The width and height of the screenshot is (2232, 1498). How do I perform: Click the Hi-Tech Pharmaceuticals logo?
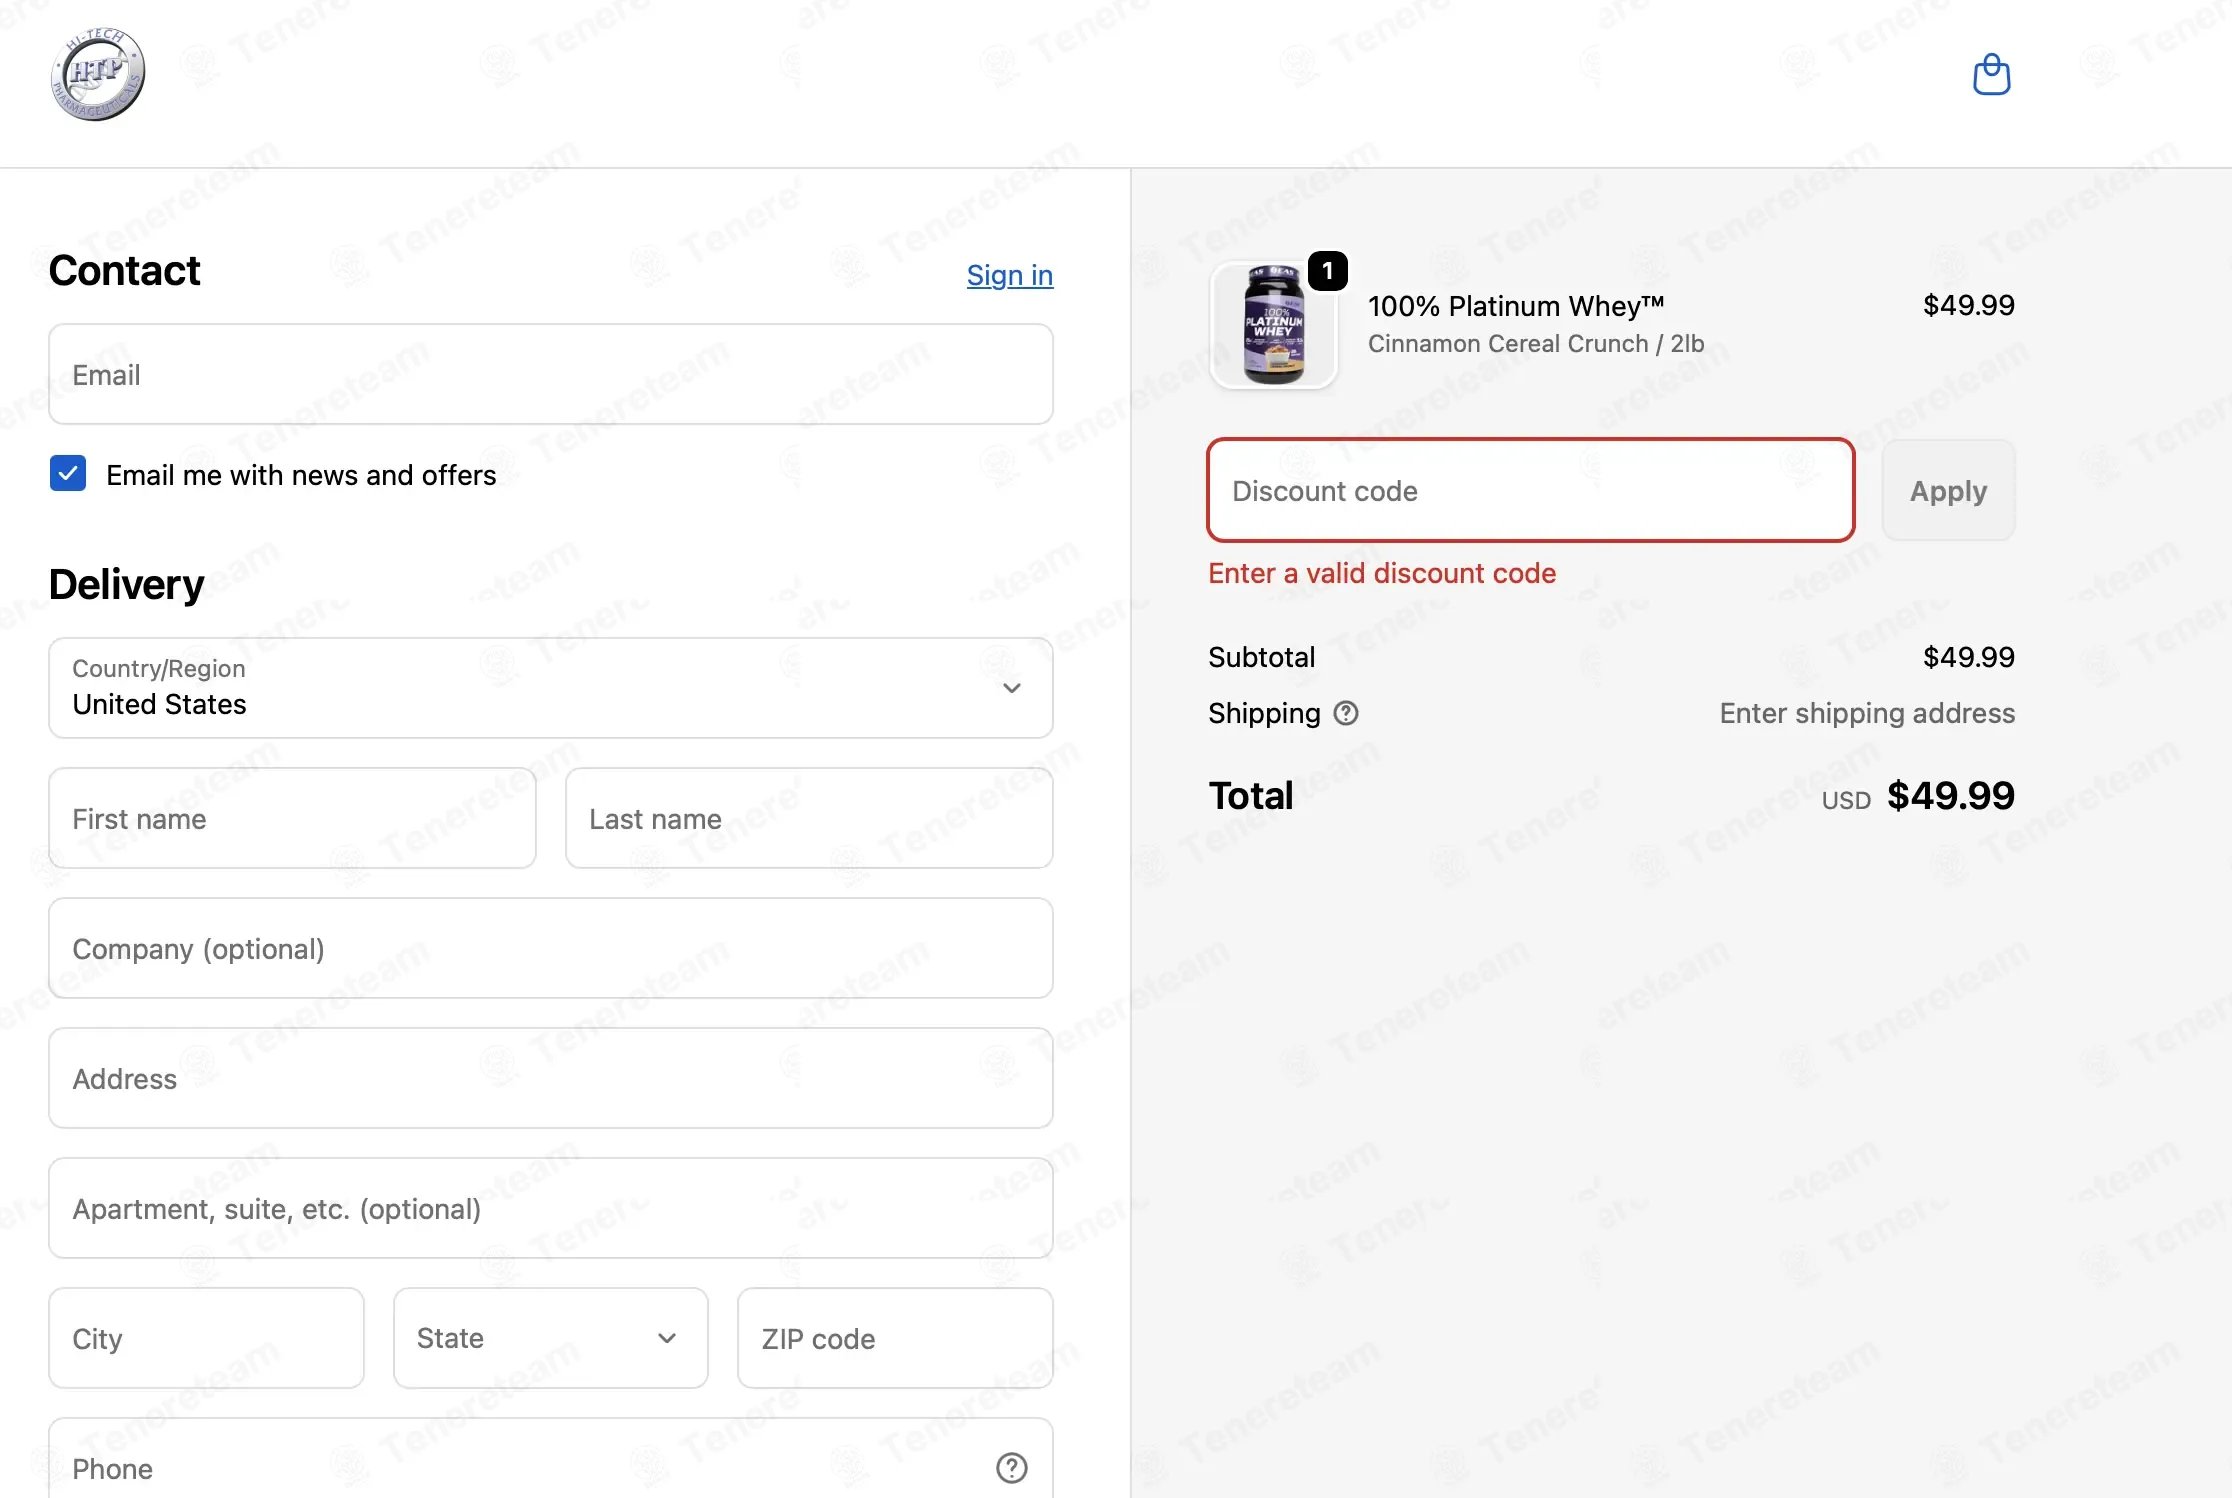click(x=98, y=74)
